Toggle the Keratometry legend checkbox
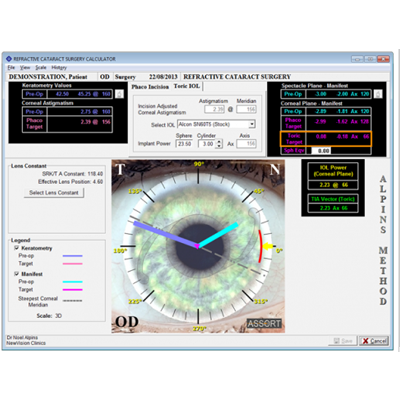Image resolution: width=400 pixels, height=400 pixels. 16,248
